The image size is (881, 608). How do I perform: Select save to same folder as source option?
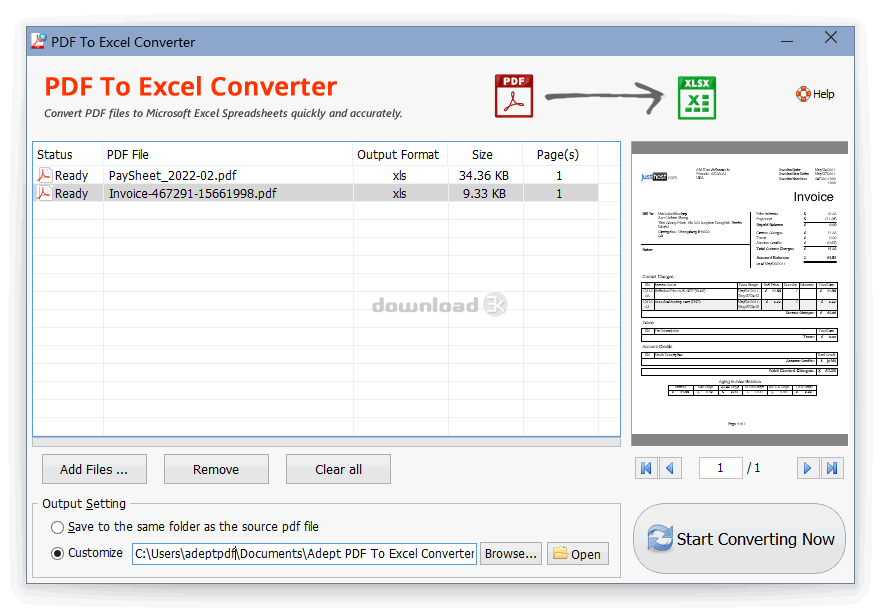tap(57, 527)
